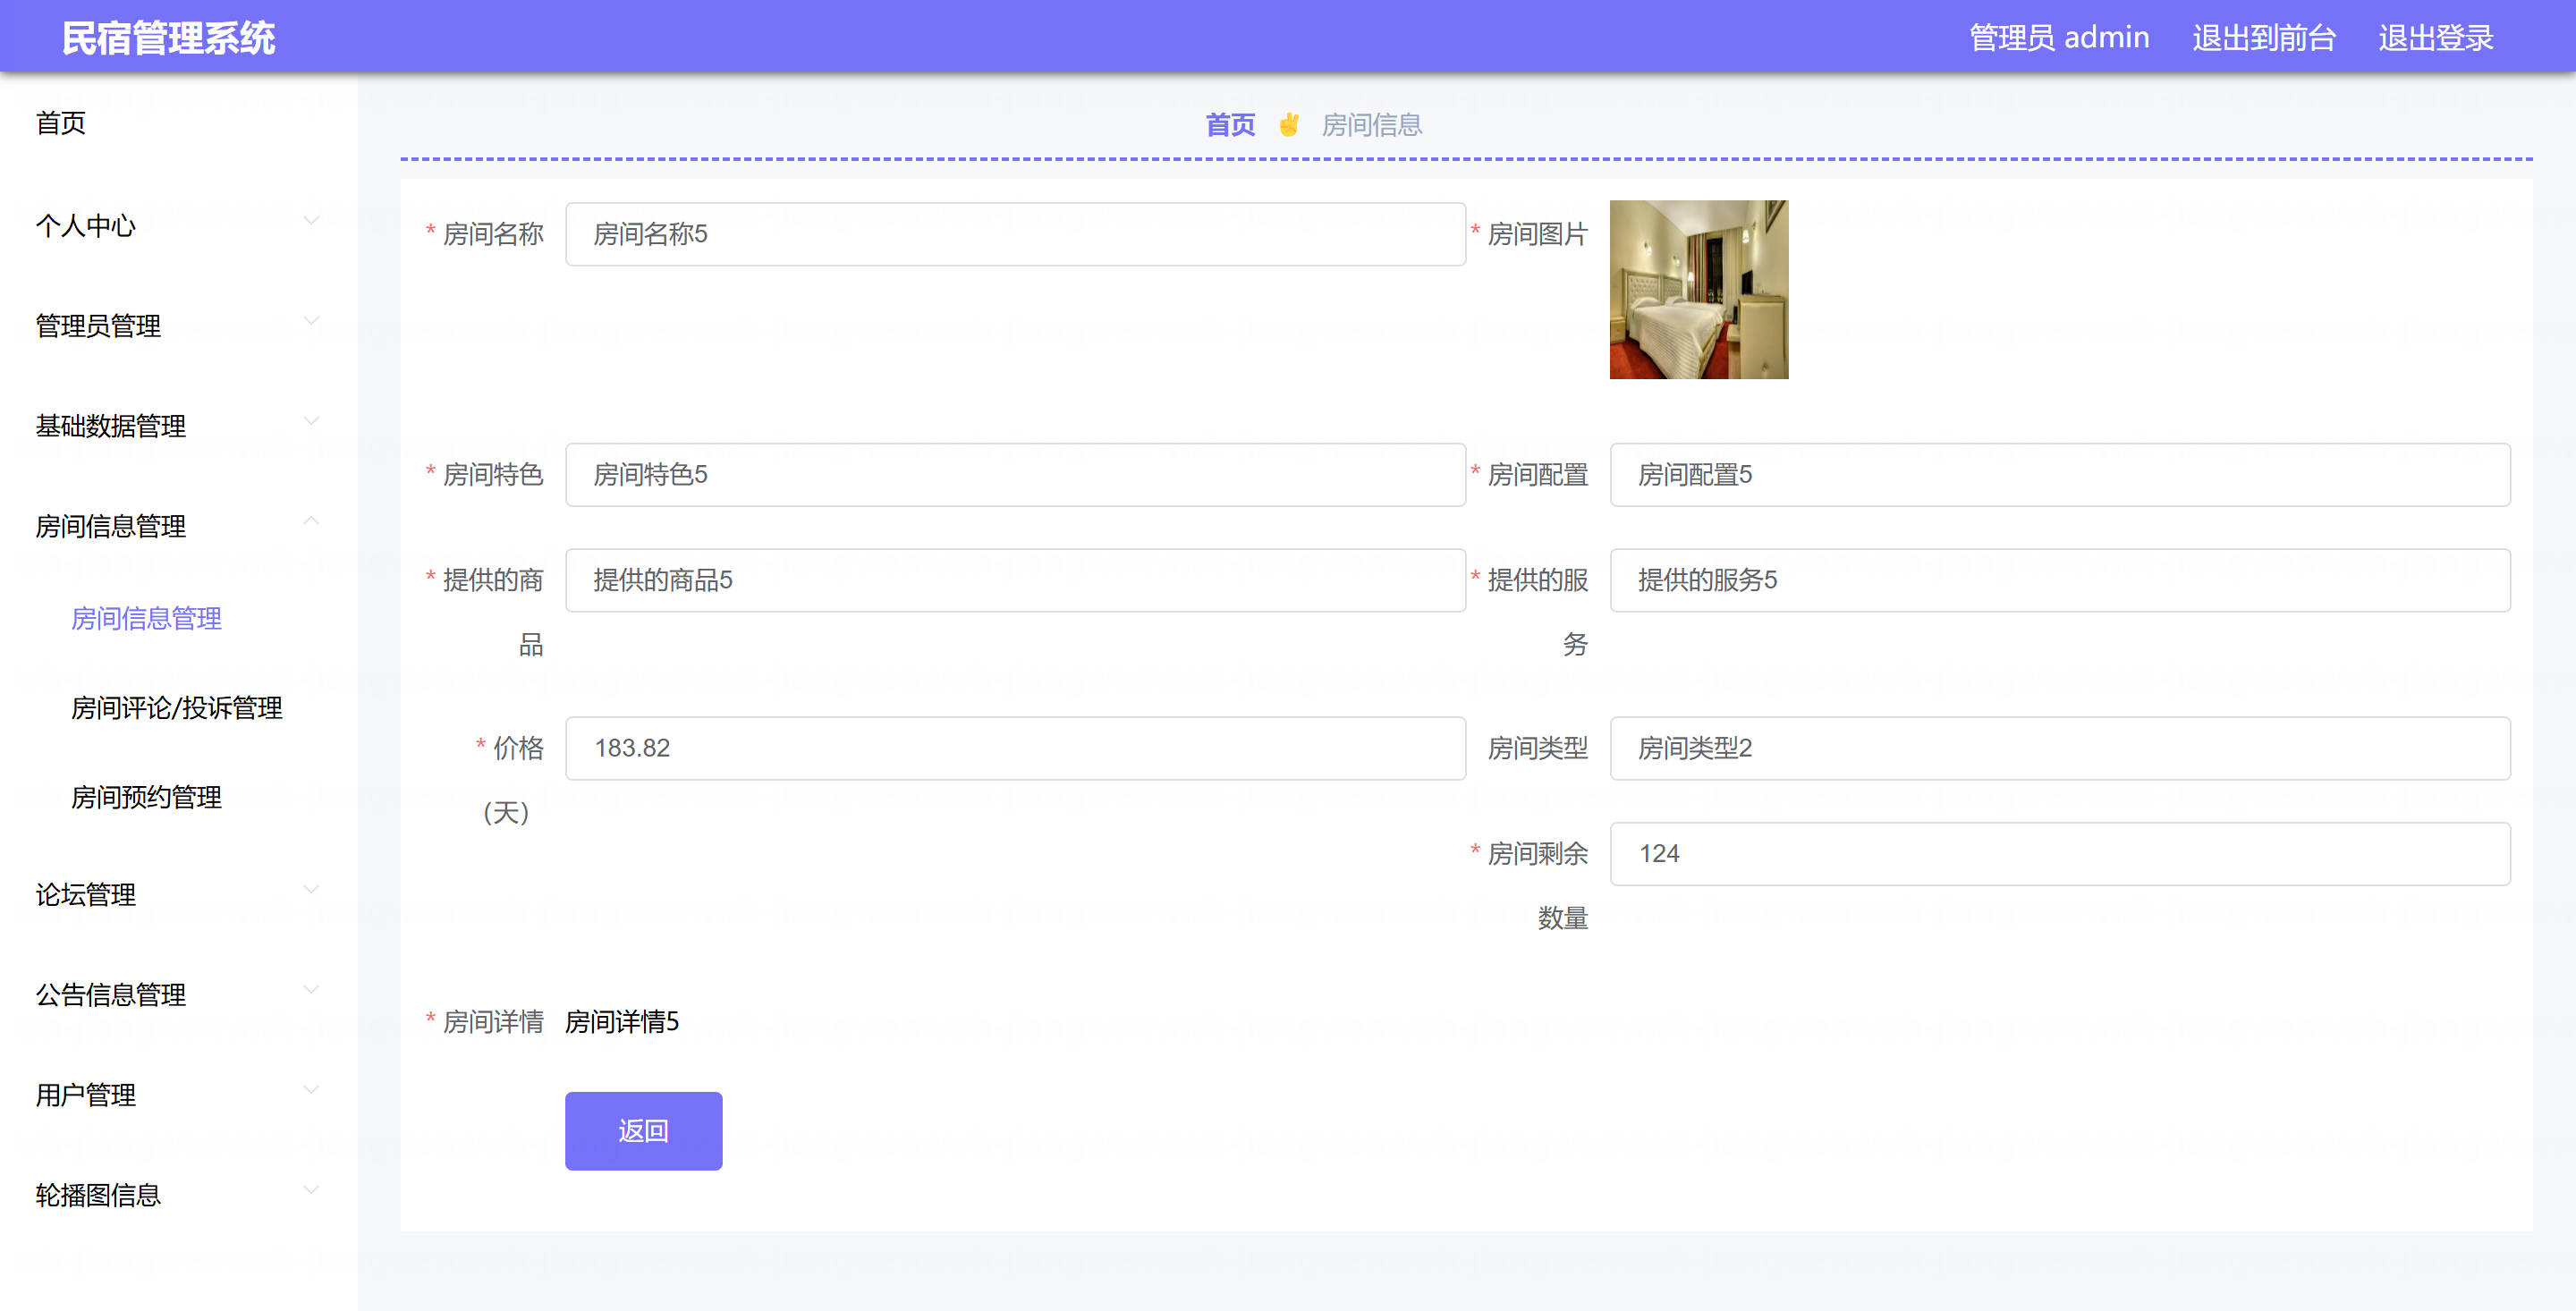Click the 房间名称 input field
Viewport: 2576px width, 1311px height.
pos(1015,234)
